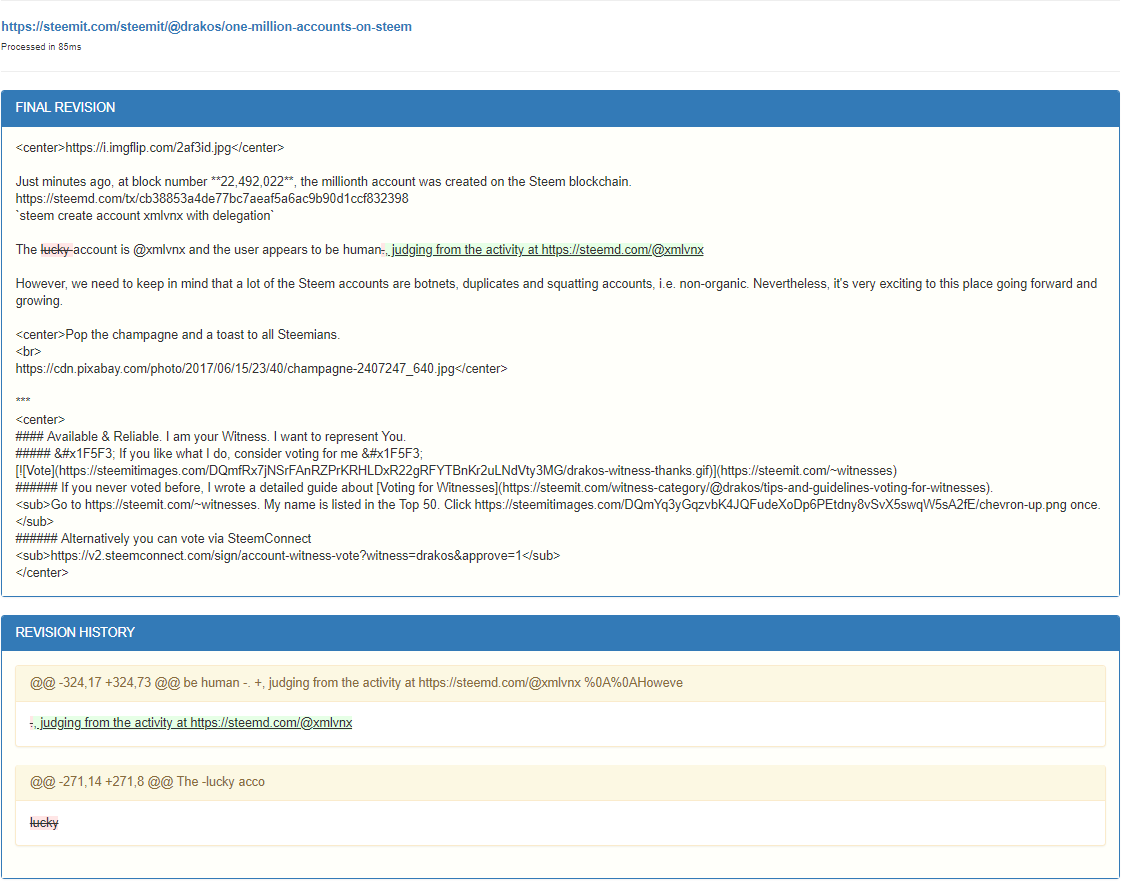Screen dimensions: 1121x881
Task: Click the '<br>' tag line
Action: (x=29, y=352)
